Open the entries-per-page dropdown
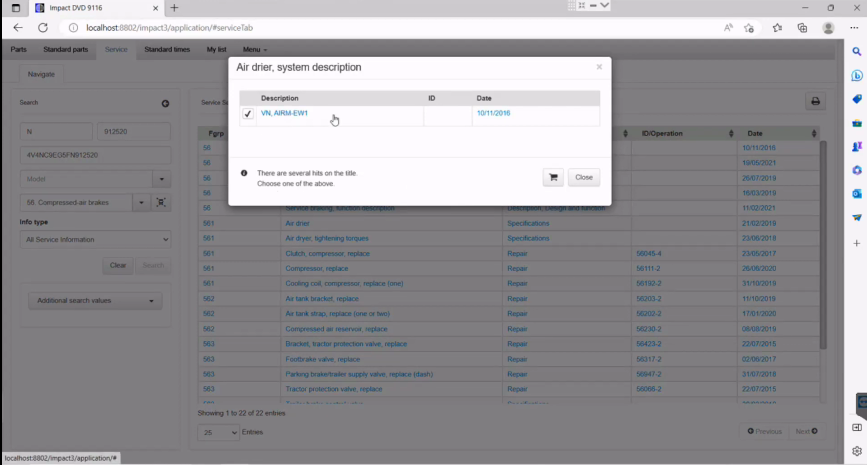 coord(219,432)
